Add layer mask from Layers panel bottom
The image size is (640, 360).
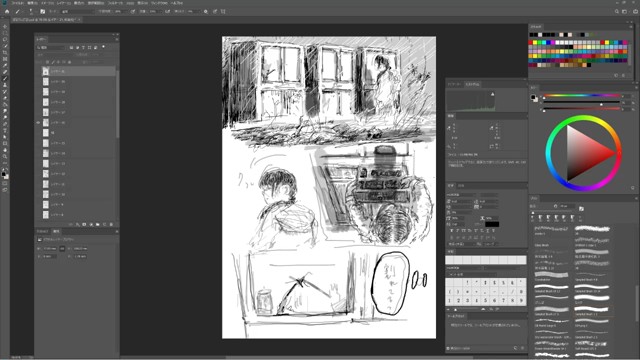(x=84, y=224)
